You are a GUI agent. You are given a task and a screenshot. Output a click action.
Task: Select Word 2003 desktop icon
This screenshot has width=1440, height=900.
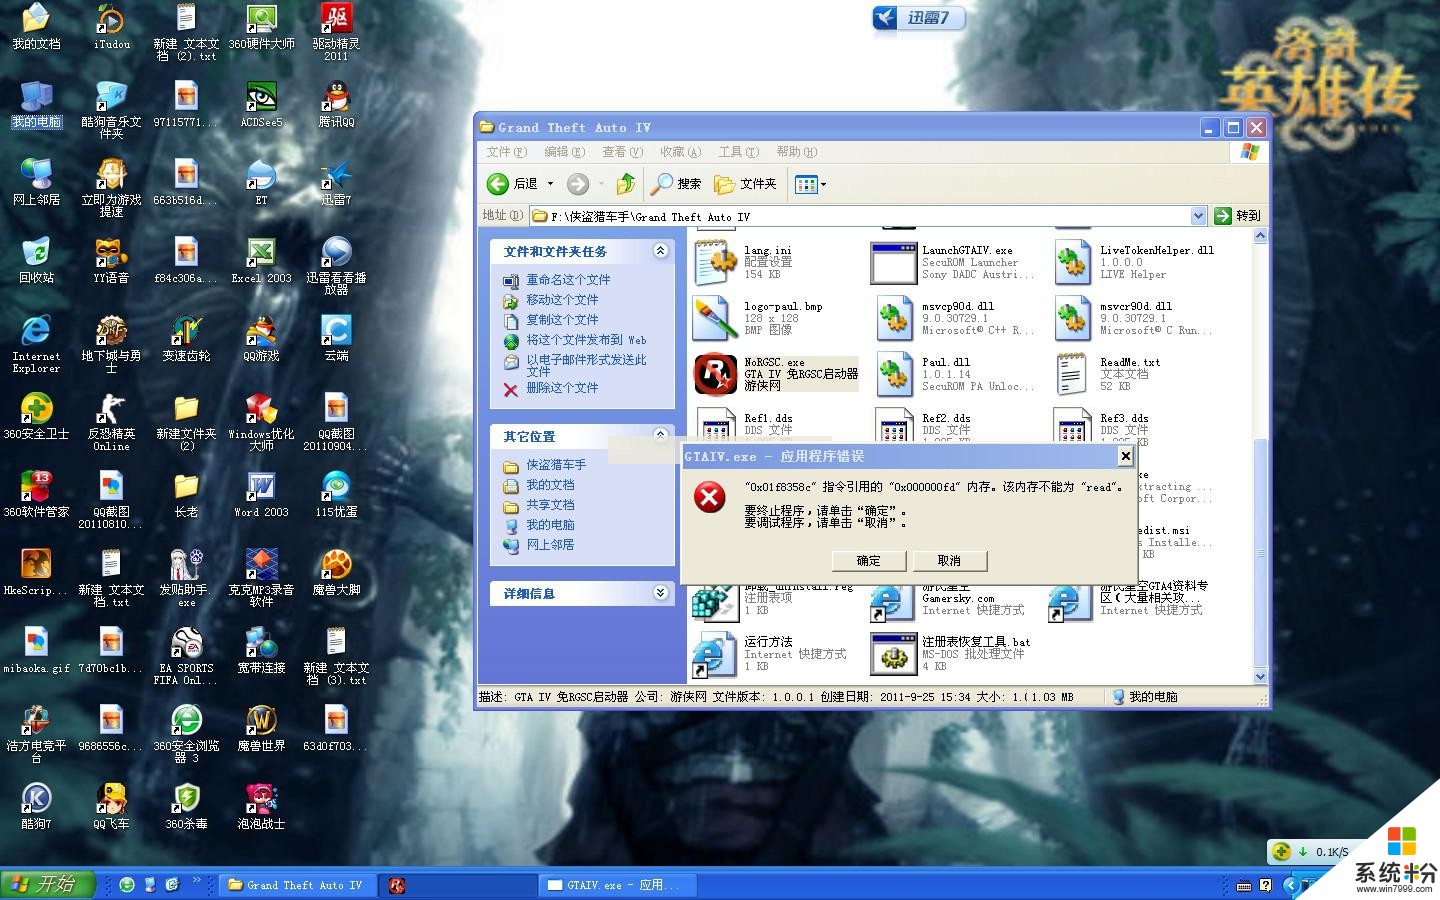[261, 494]
